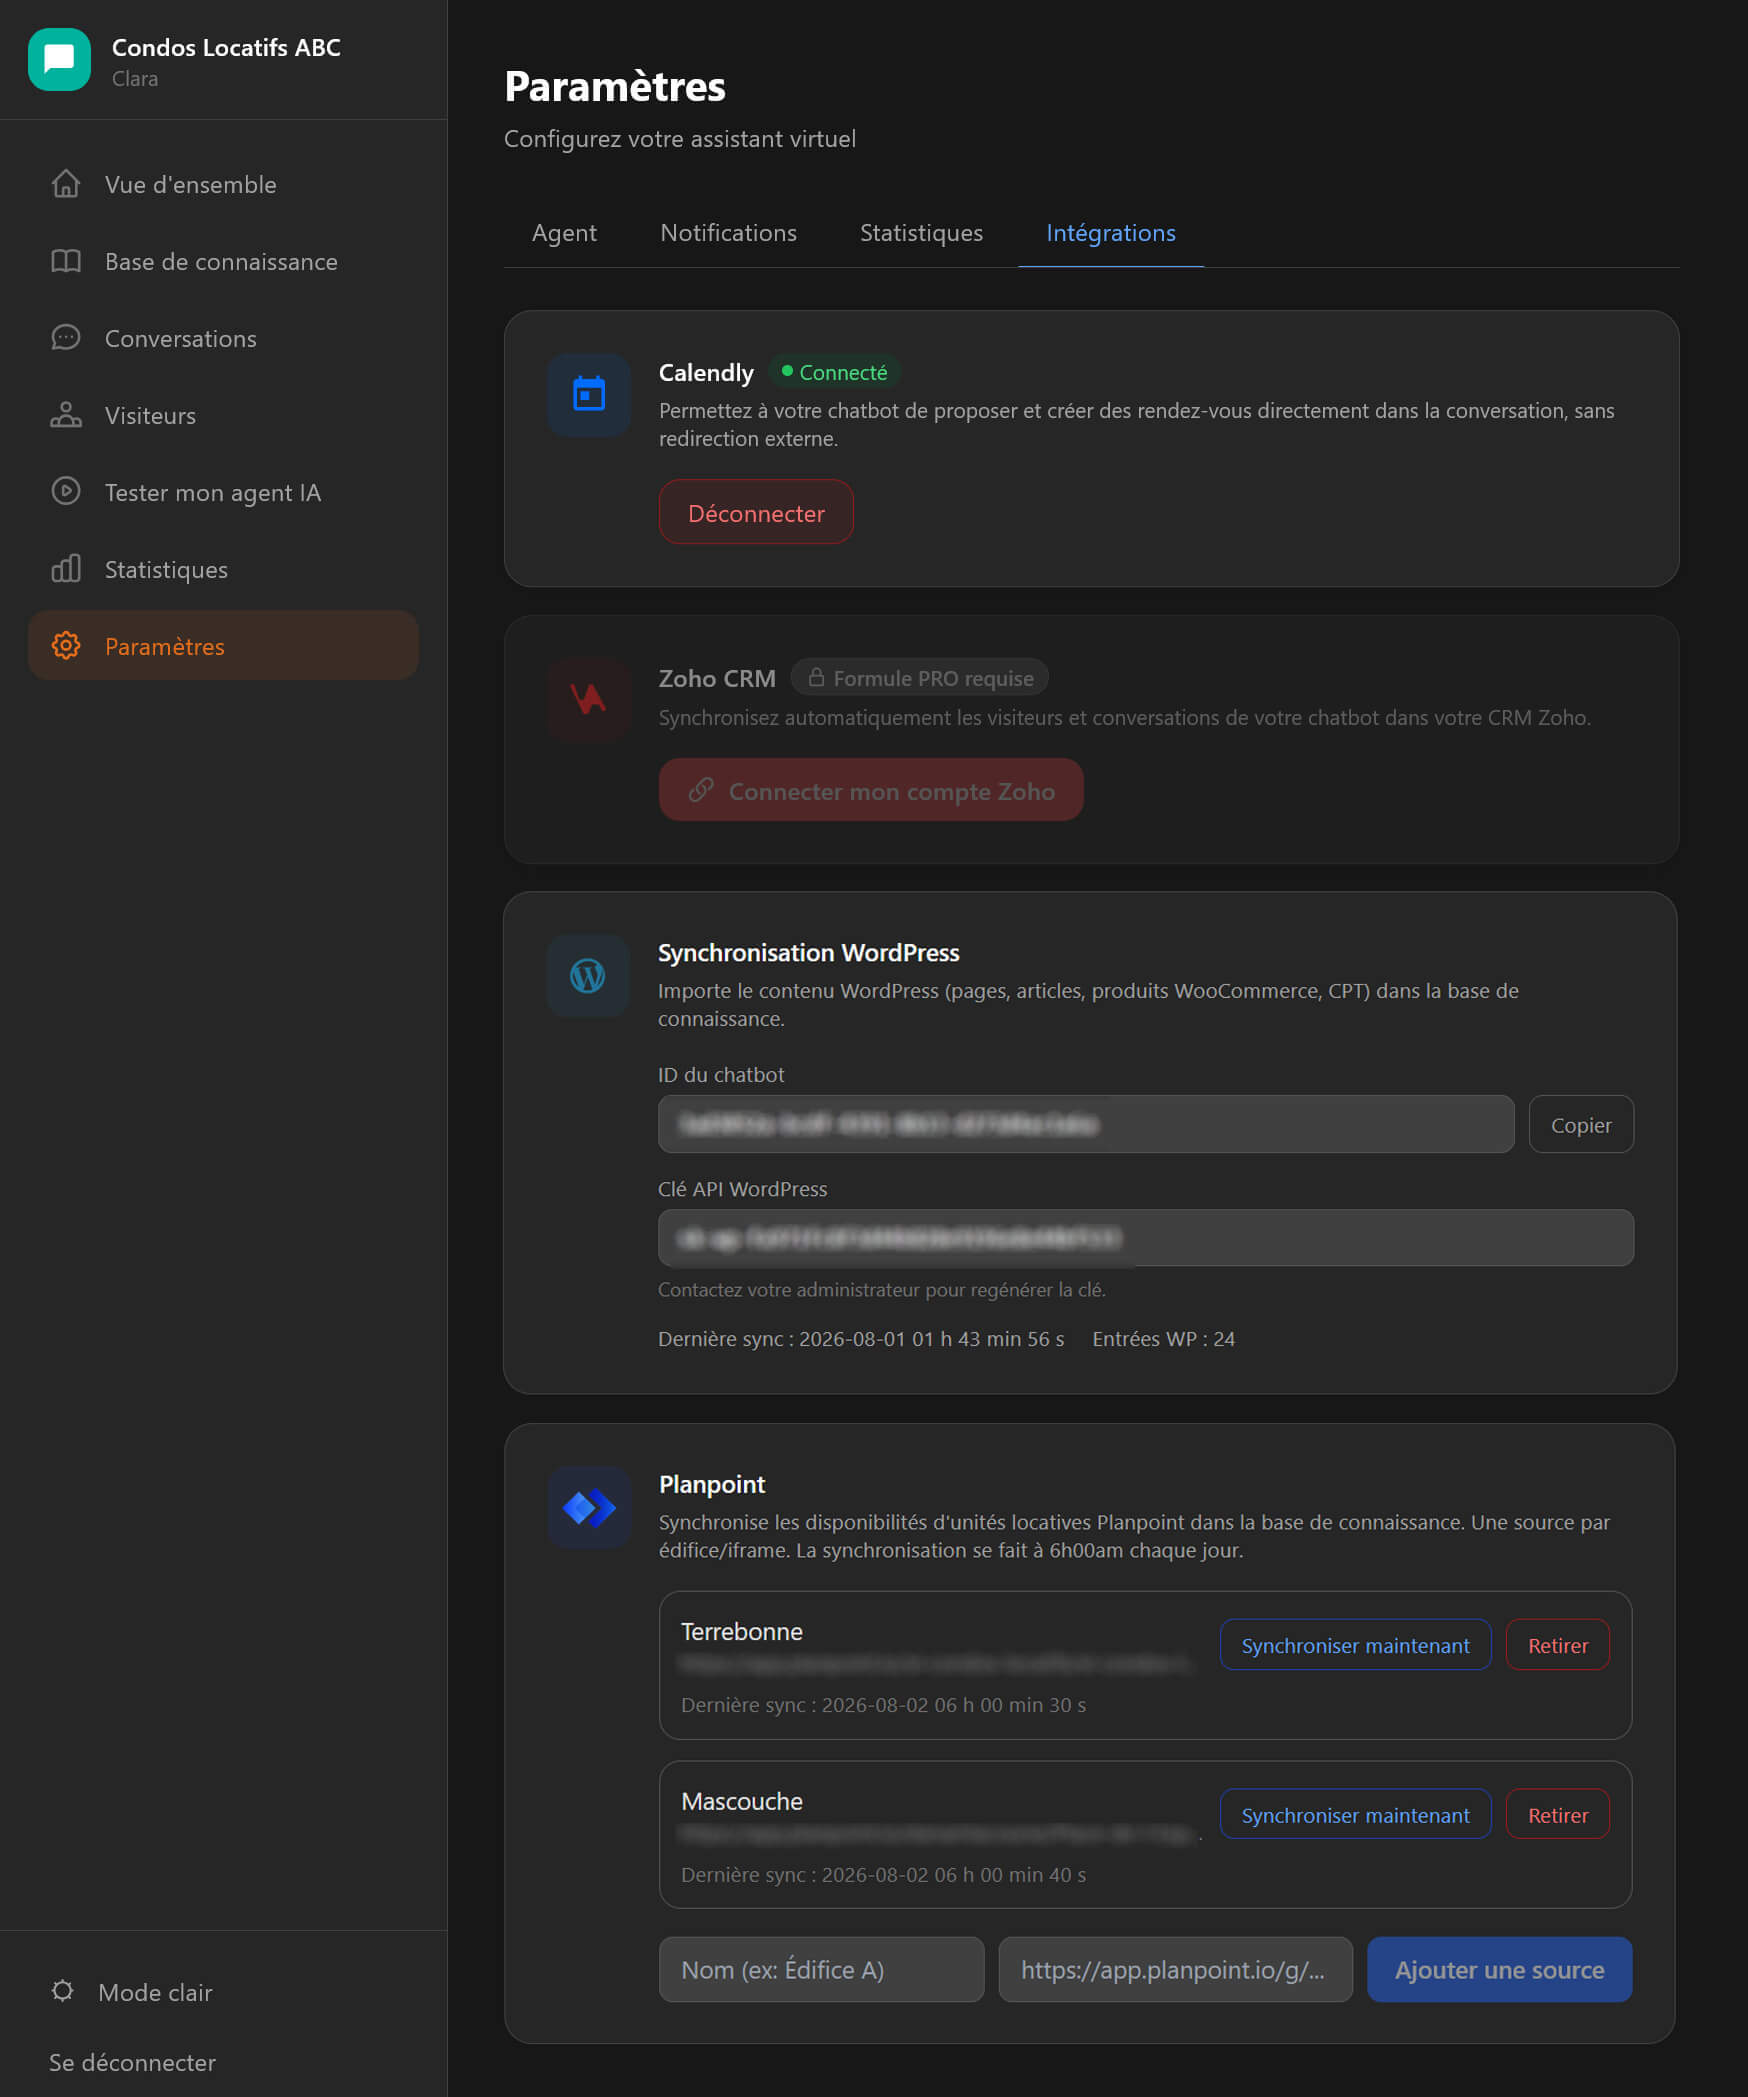Viewport: 1748px width, 2097px height.
Task: Open Base de connaissance menu item
Action: 223,261
